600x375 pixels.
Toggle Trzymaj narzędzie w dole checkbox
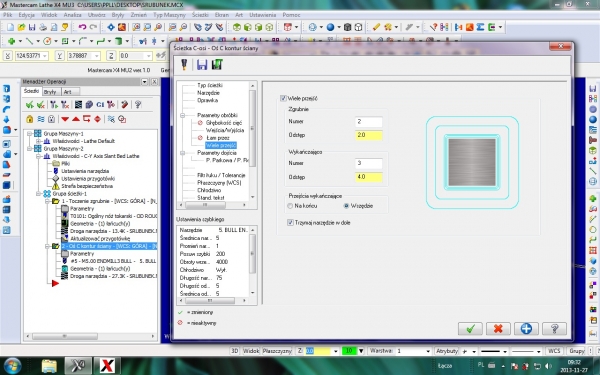pos(290,222)
